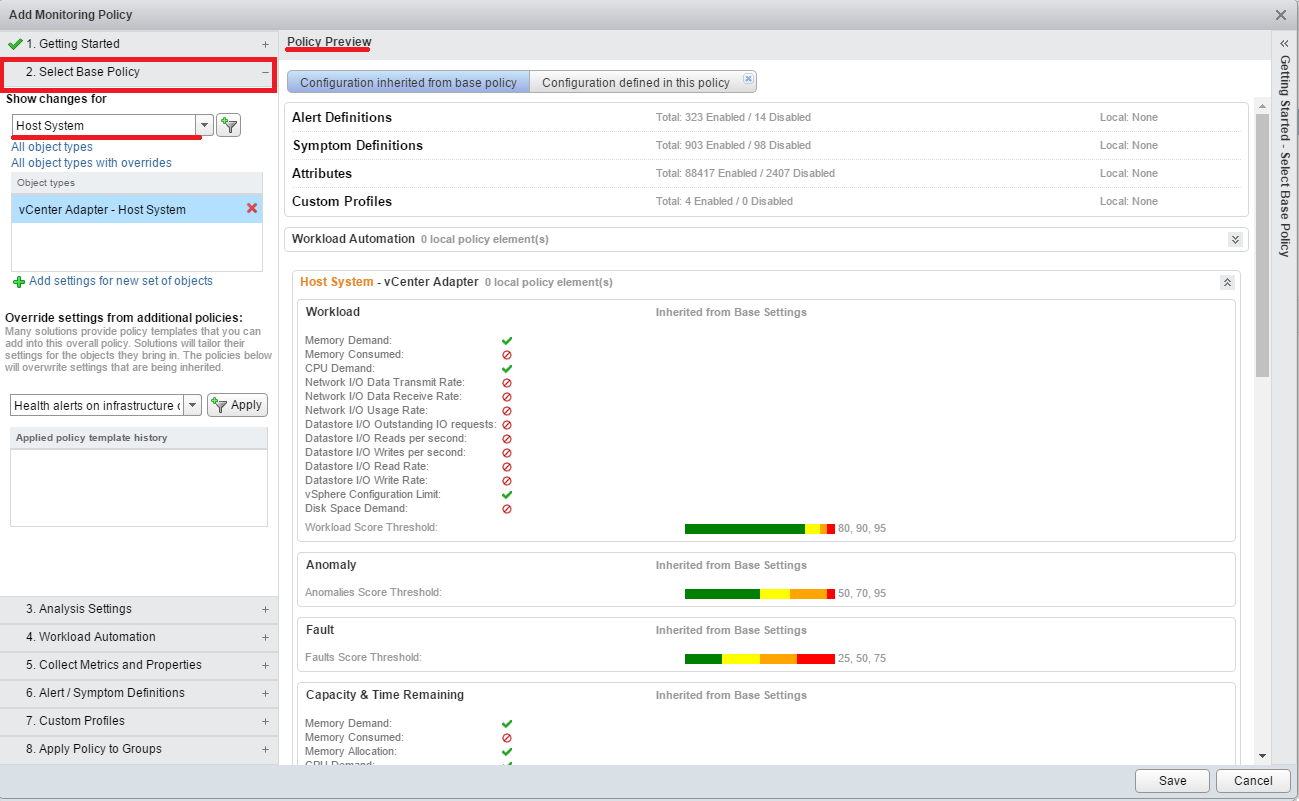Remove vCenter Adapter - Host System object type

tap(252, 208)
